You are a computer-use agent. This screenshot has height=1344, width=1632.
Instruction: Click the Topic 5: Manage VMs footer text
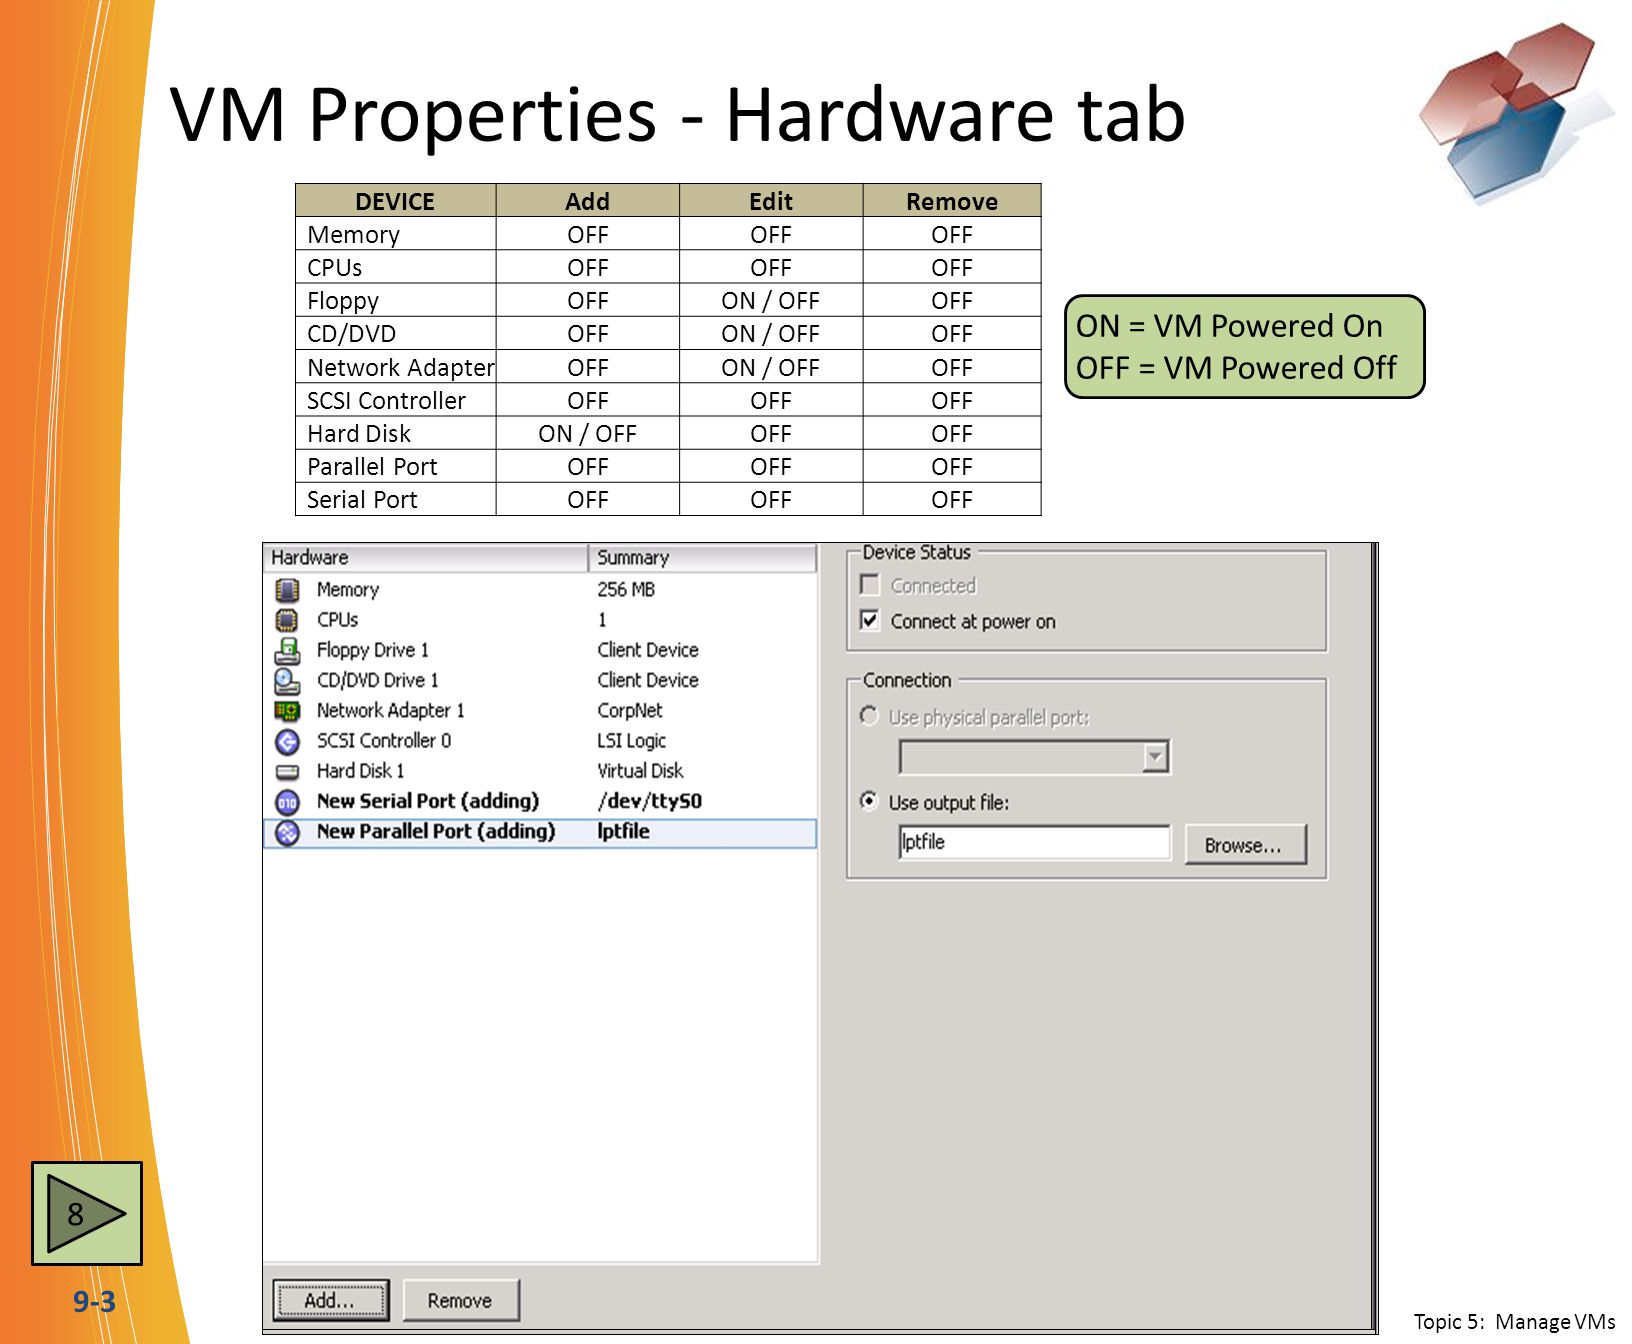pyautogui.click(x=1514, y=1322)
